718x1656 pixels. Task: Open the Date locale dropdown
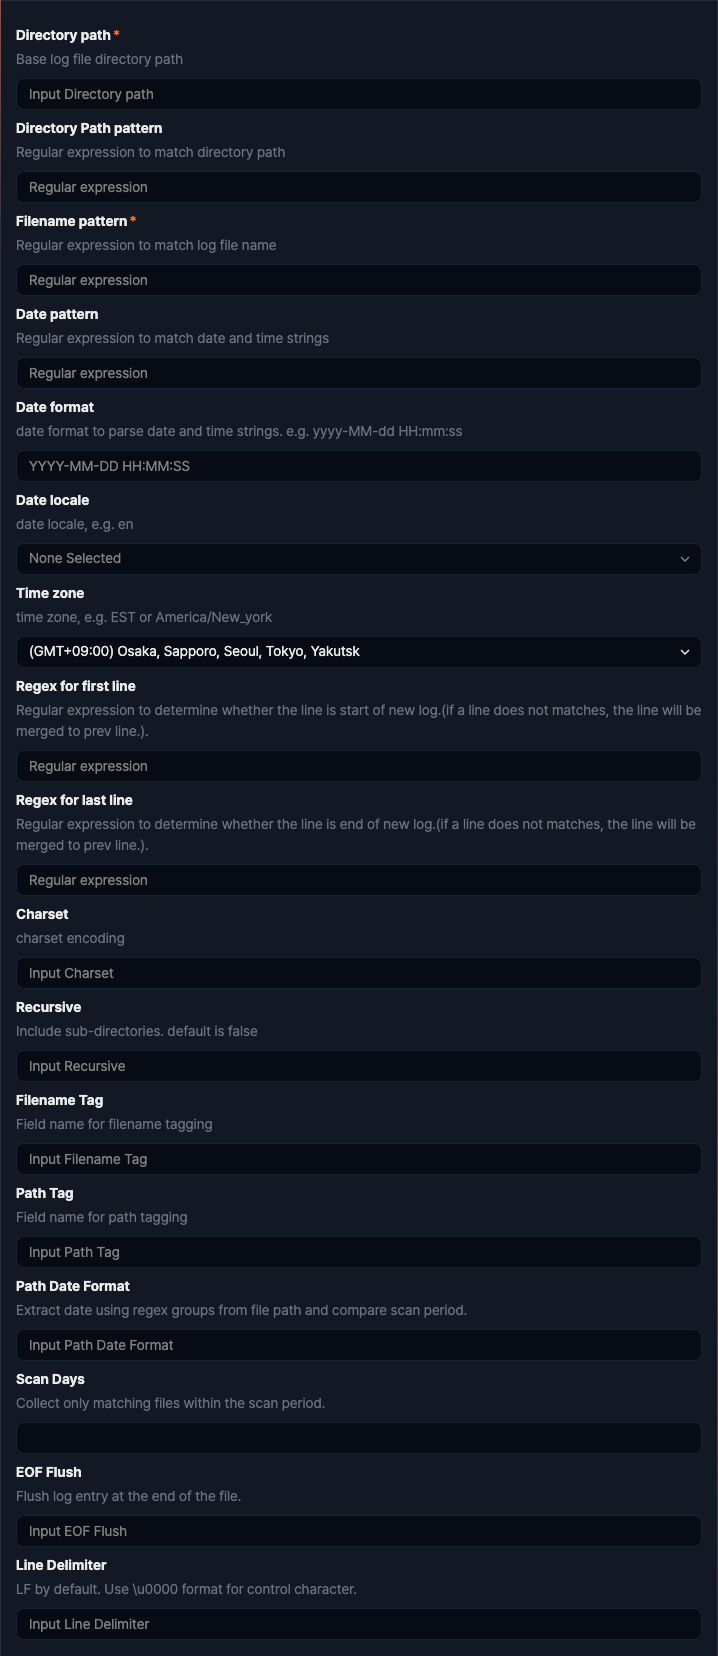pyautogui.click(x=358, y=558)
